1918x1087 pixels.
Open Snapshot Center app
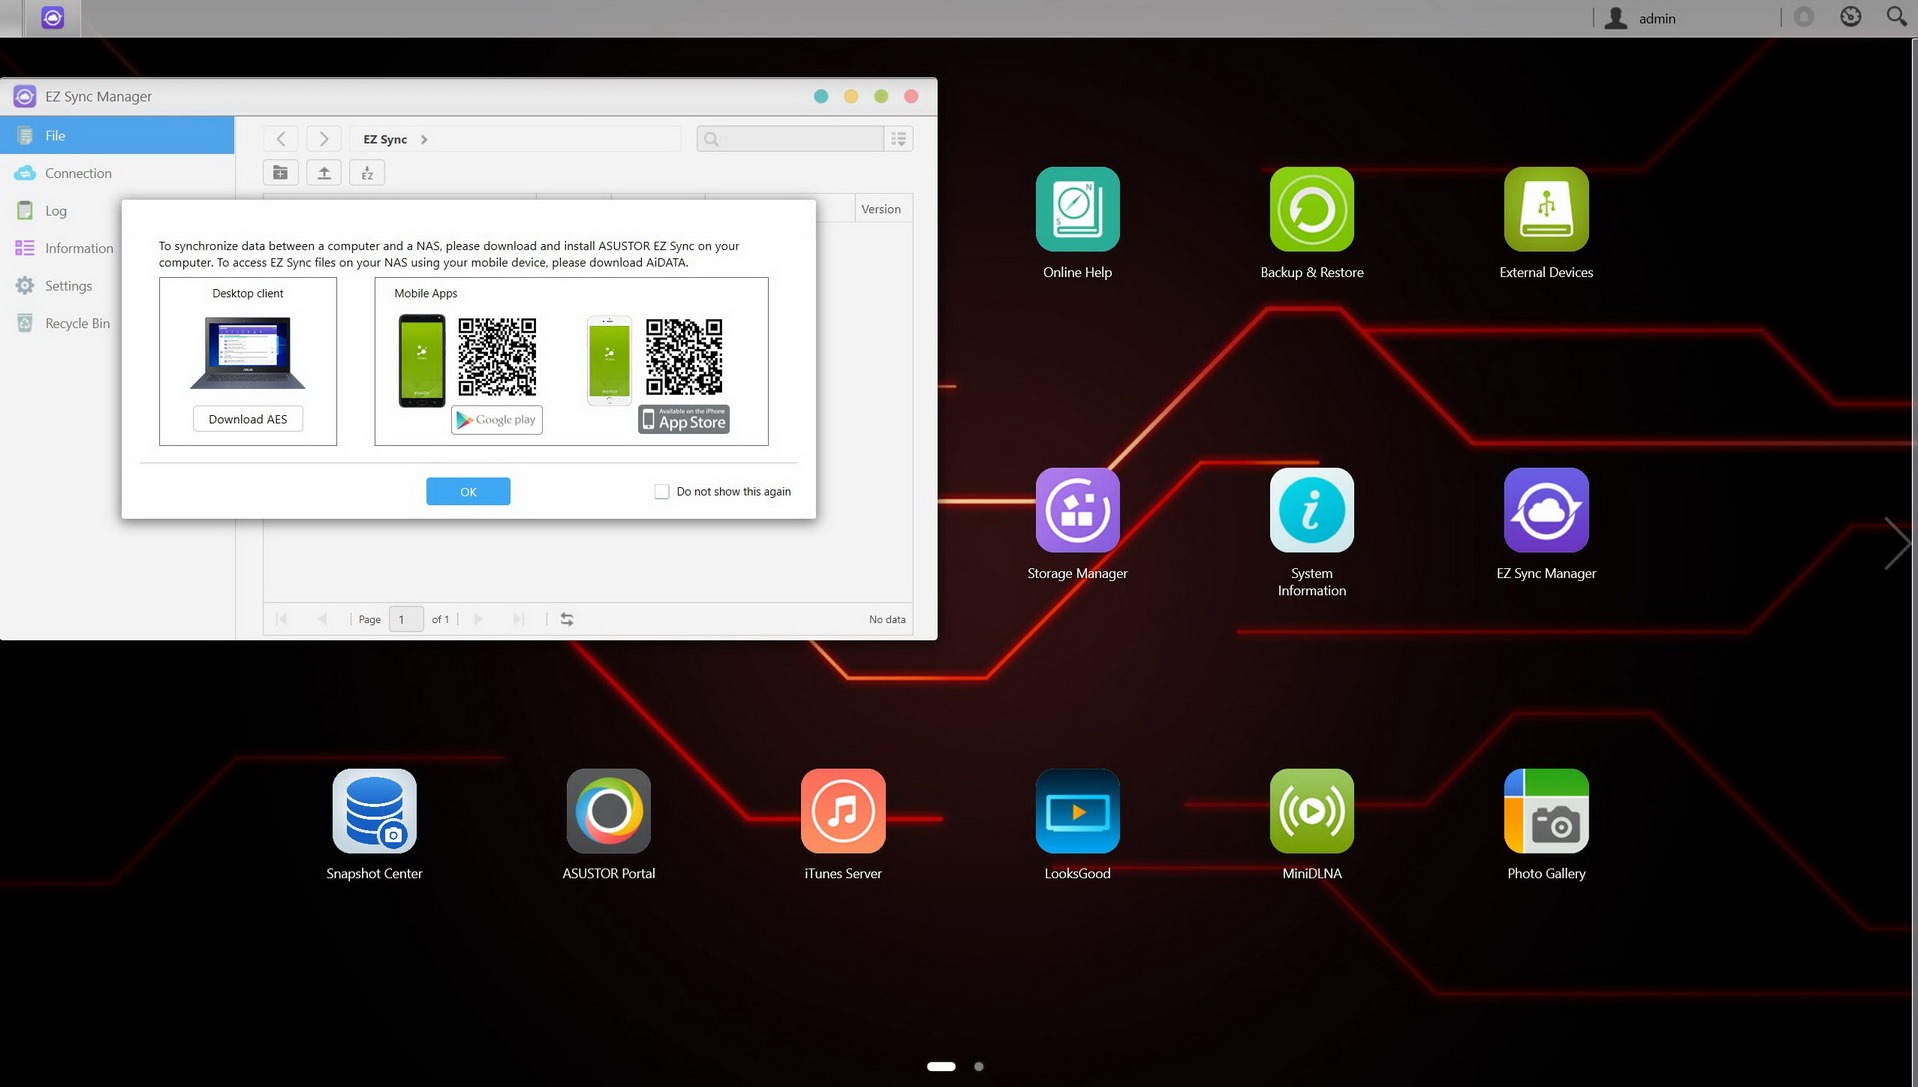[x=374, y=811]
